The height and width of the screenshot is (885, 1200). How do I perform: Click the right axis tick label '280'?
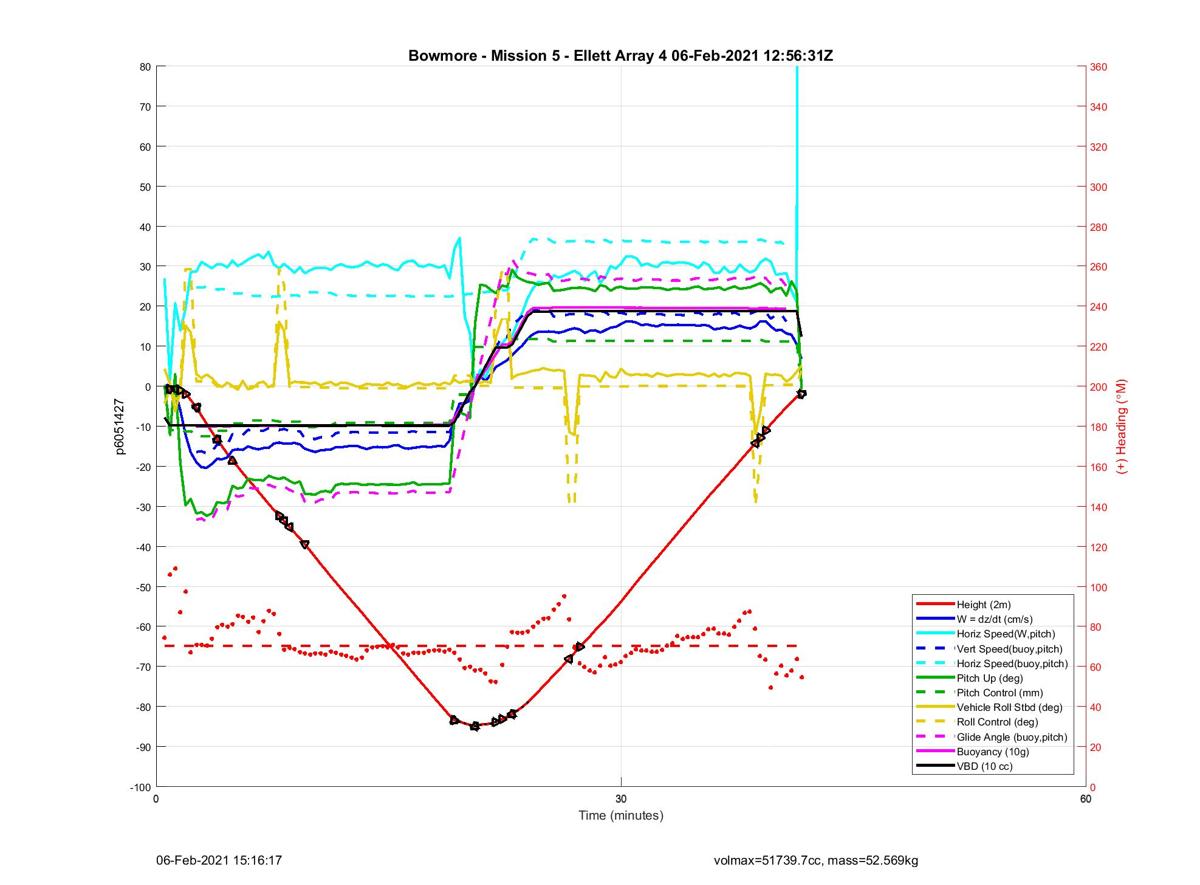point(1100,227)
